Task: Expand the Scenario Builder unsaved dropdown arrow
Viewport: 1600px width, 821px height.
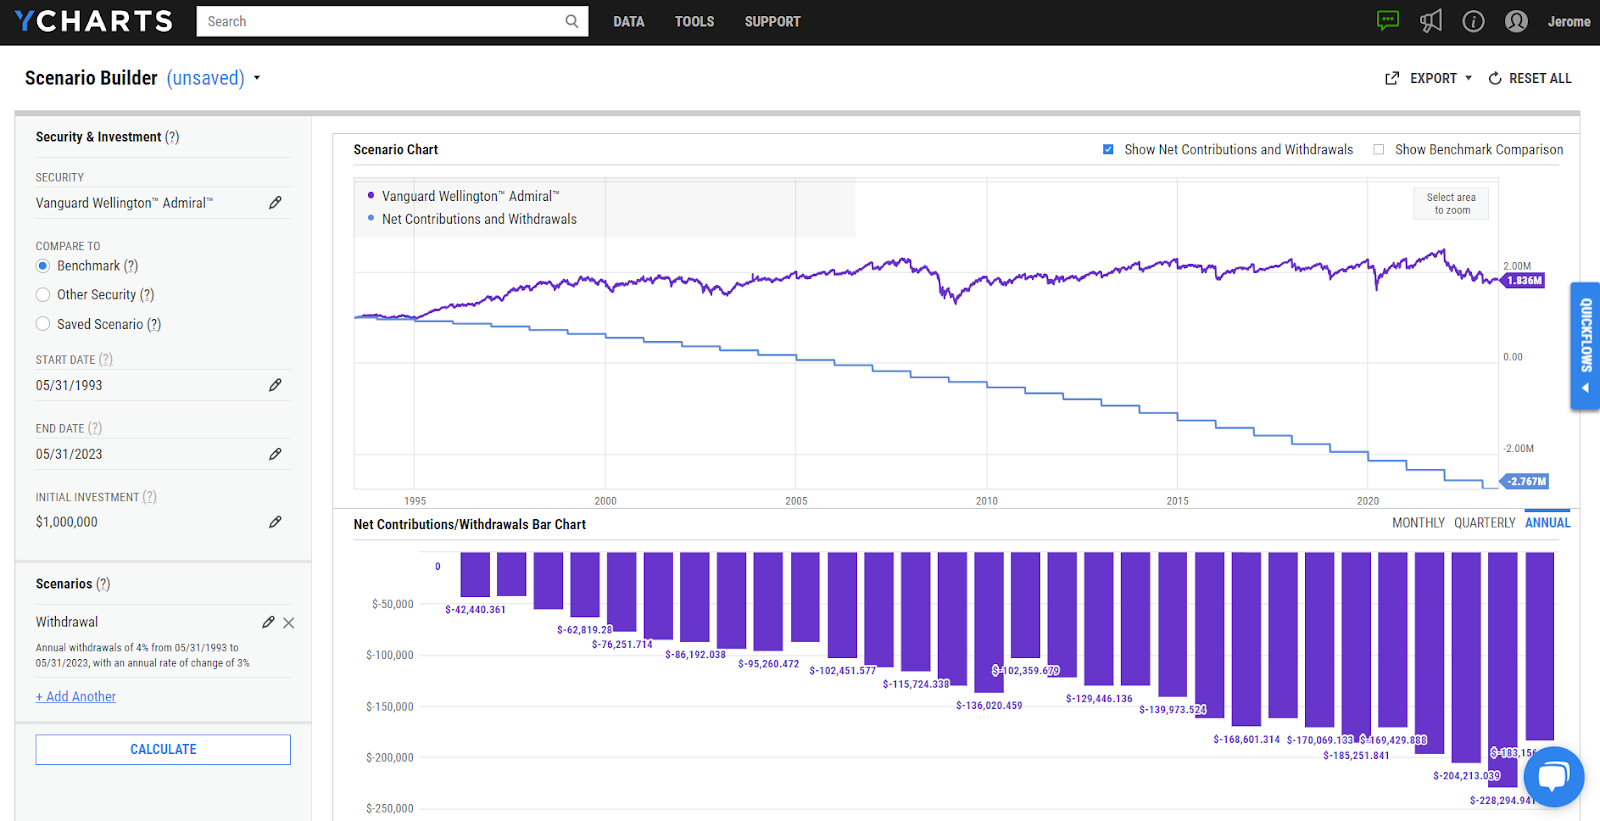Action: pos(257,78)
